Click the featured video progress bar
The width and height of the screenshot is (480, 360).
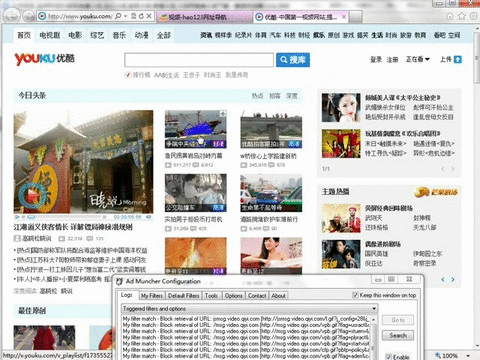(64, 217)
